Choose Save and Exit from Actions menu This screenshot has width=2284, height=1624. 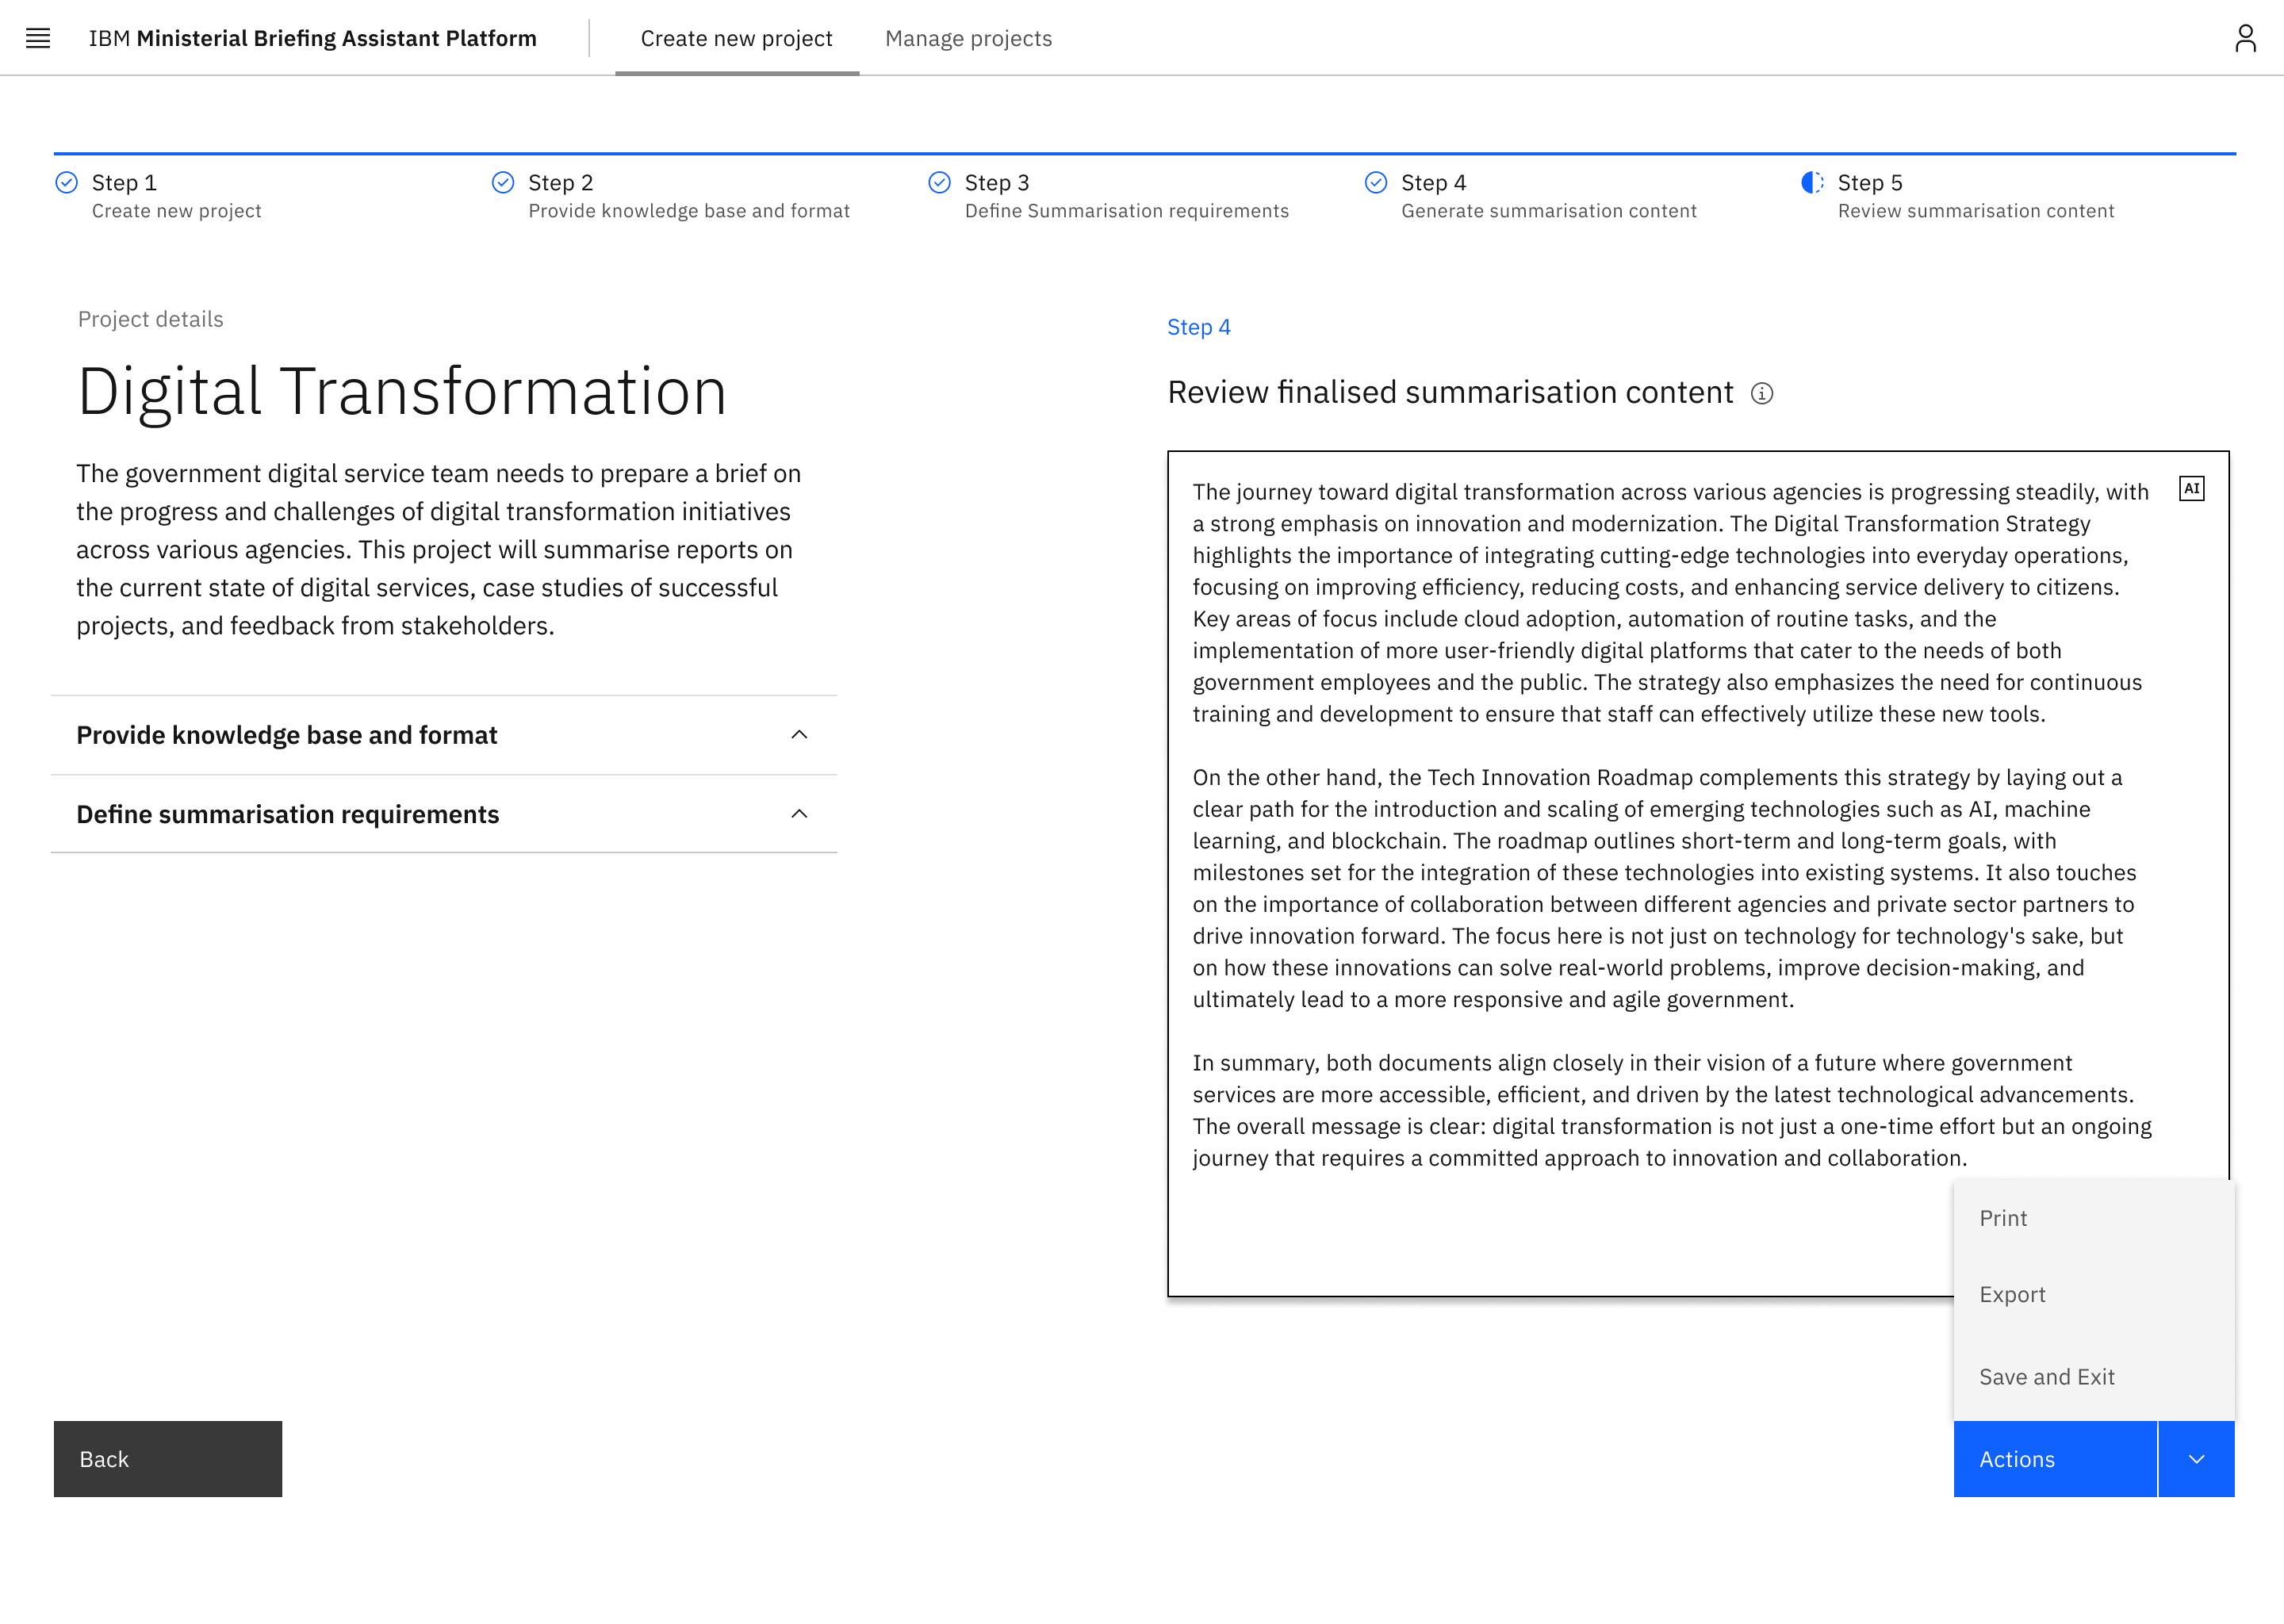pos(2094,1377)
